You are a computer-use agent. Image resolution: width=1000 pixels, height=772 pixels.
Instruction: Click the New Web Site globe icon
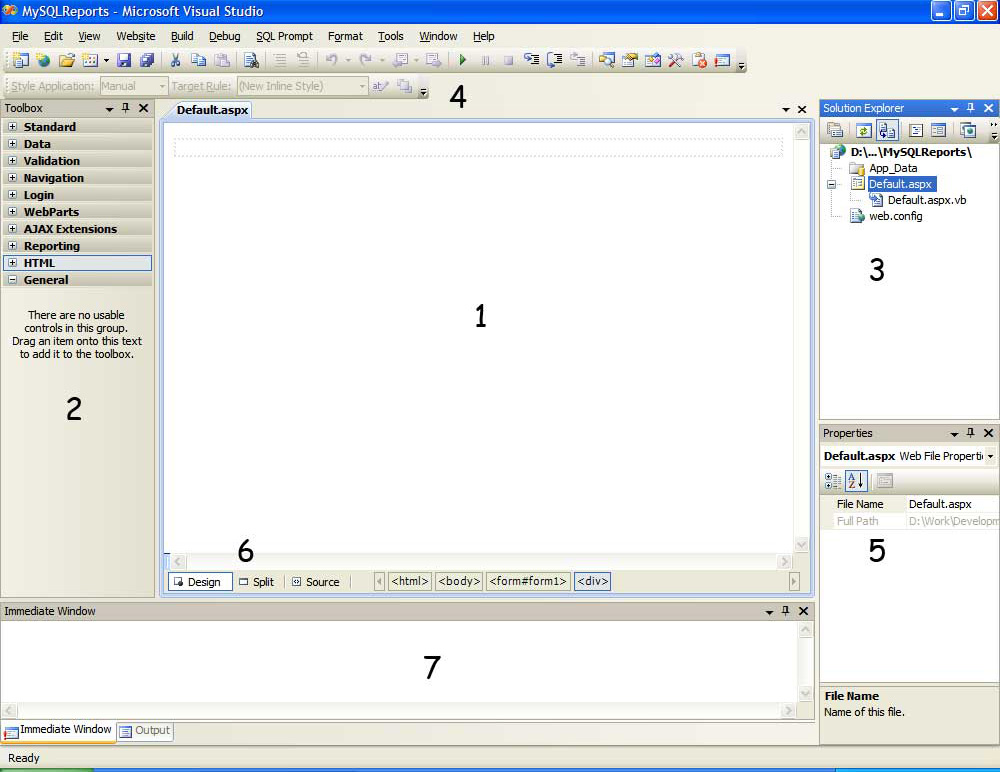click(43, 60)
